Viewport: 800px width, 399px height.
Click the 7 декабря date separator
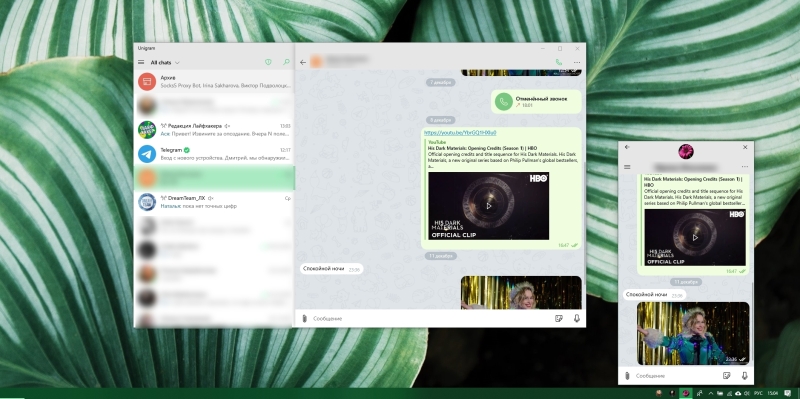point(440,82)
